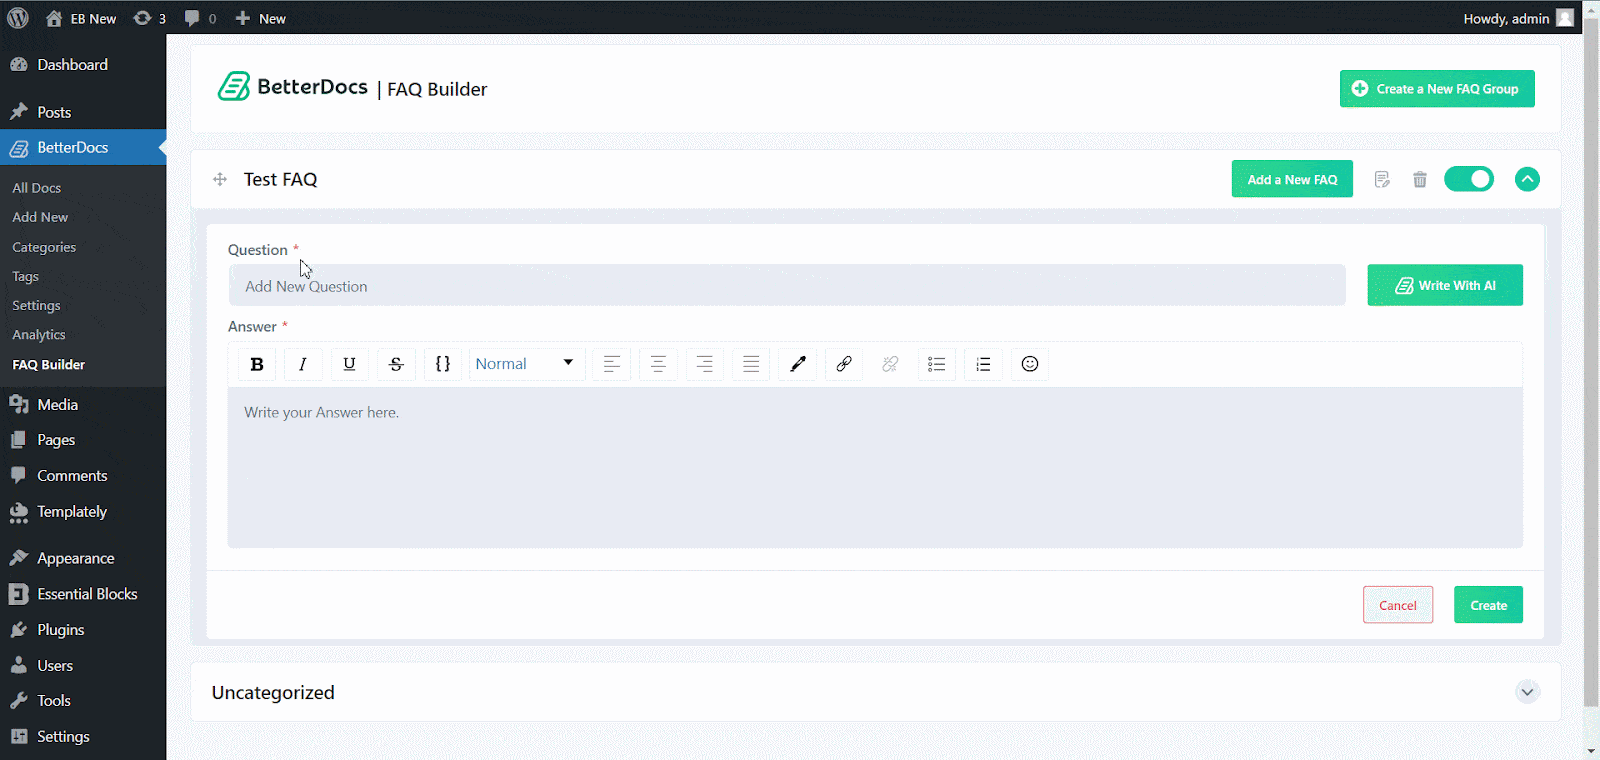The image size is (1600, 760).
Task: Apply strikethrough formatting
Action: coord(396,364)
